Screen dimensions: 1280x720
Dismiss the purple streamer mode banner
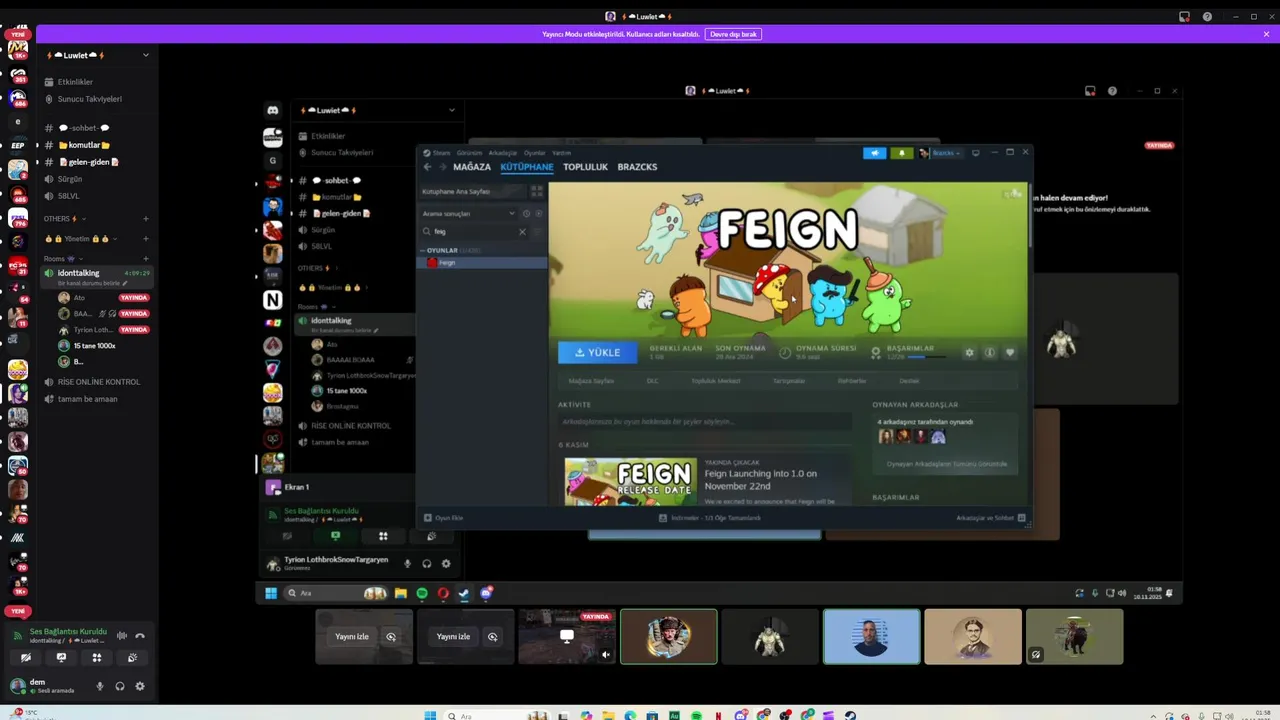pos(1266,34)
